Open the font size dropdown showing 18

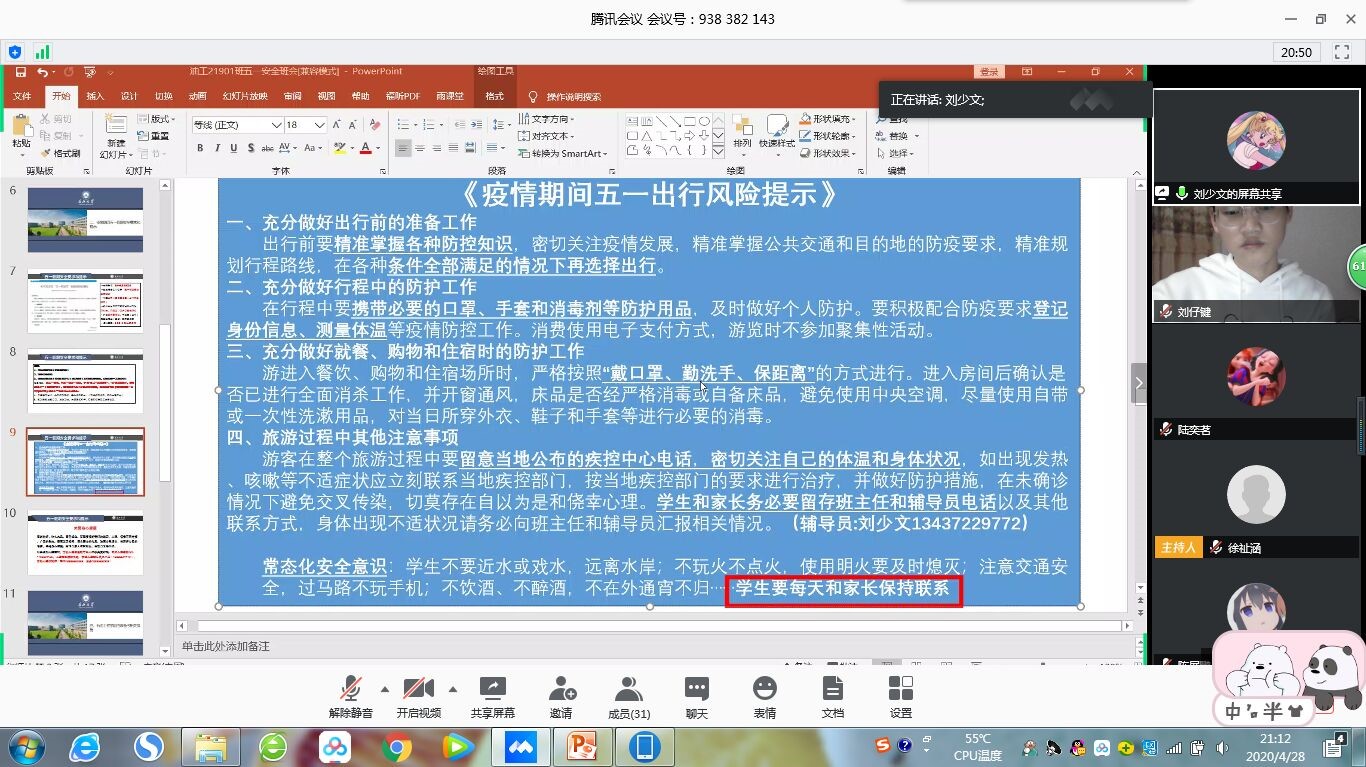319,125
